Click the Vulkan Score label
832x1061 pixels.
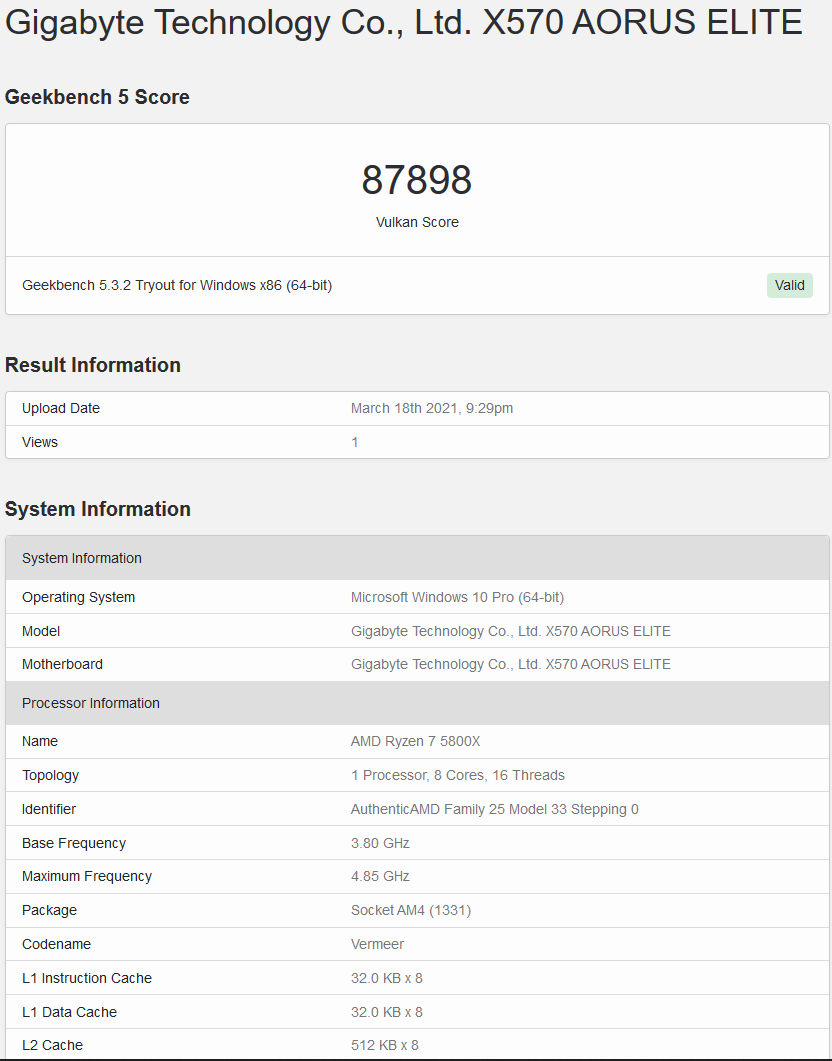(417, 222)
